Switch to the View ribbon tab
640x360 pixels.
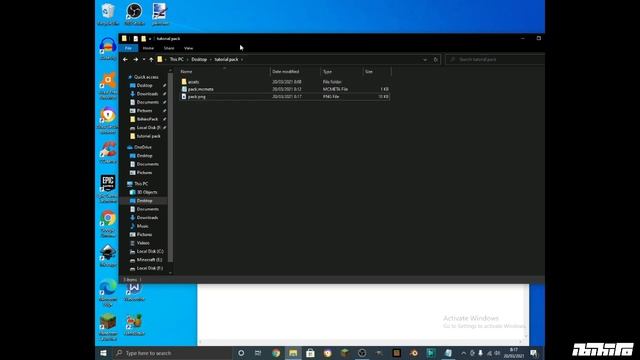(188, 48)
